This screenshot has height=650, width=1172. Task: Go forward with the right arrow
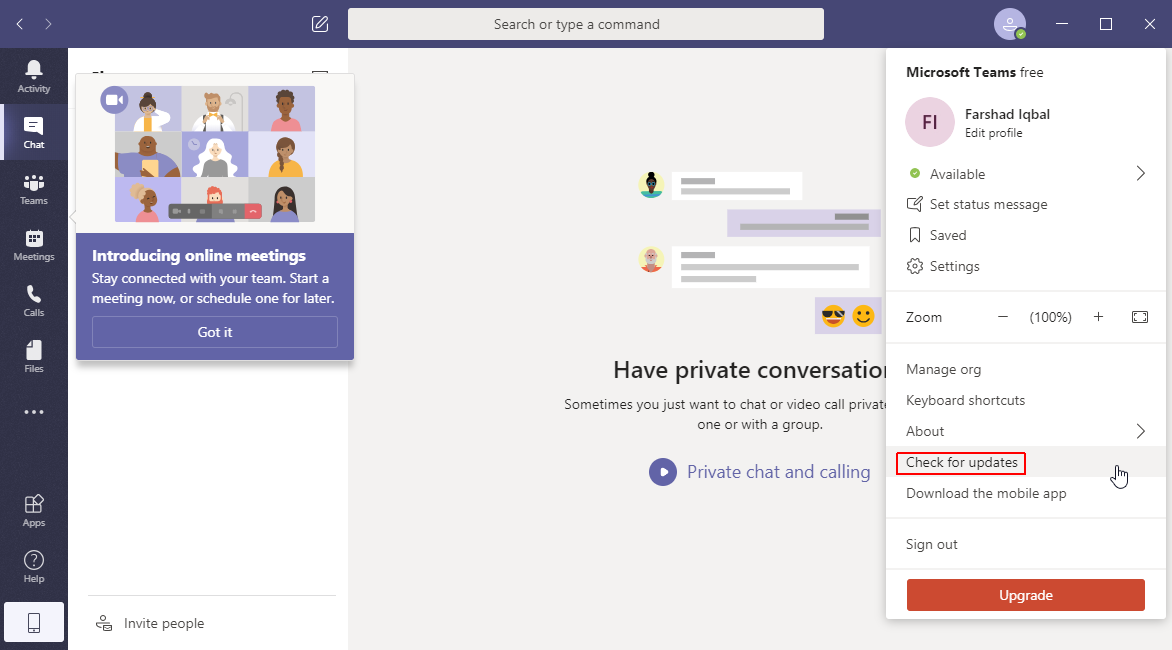point(49,24)
